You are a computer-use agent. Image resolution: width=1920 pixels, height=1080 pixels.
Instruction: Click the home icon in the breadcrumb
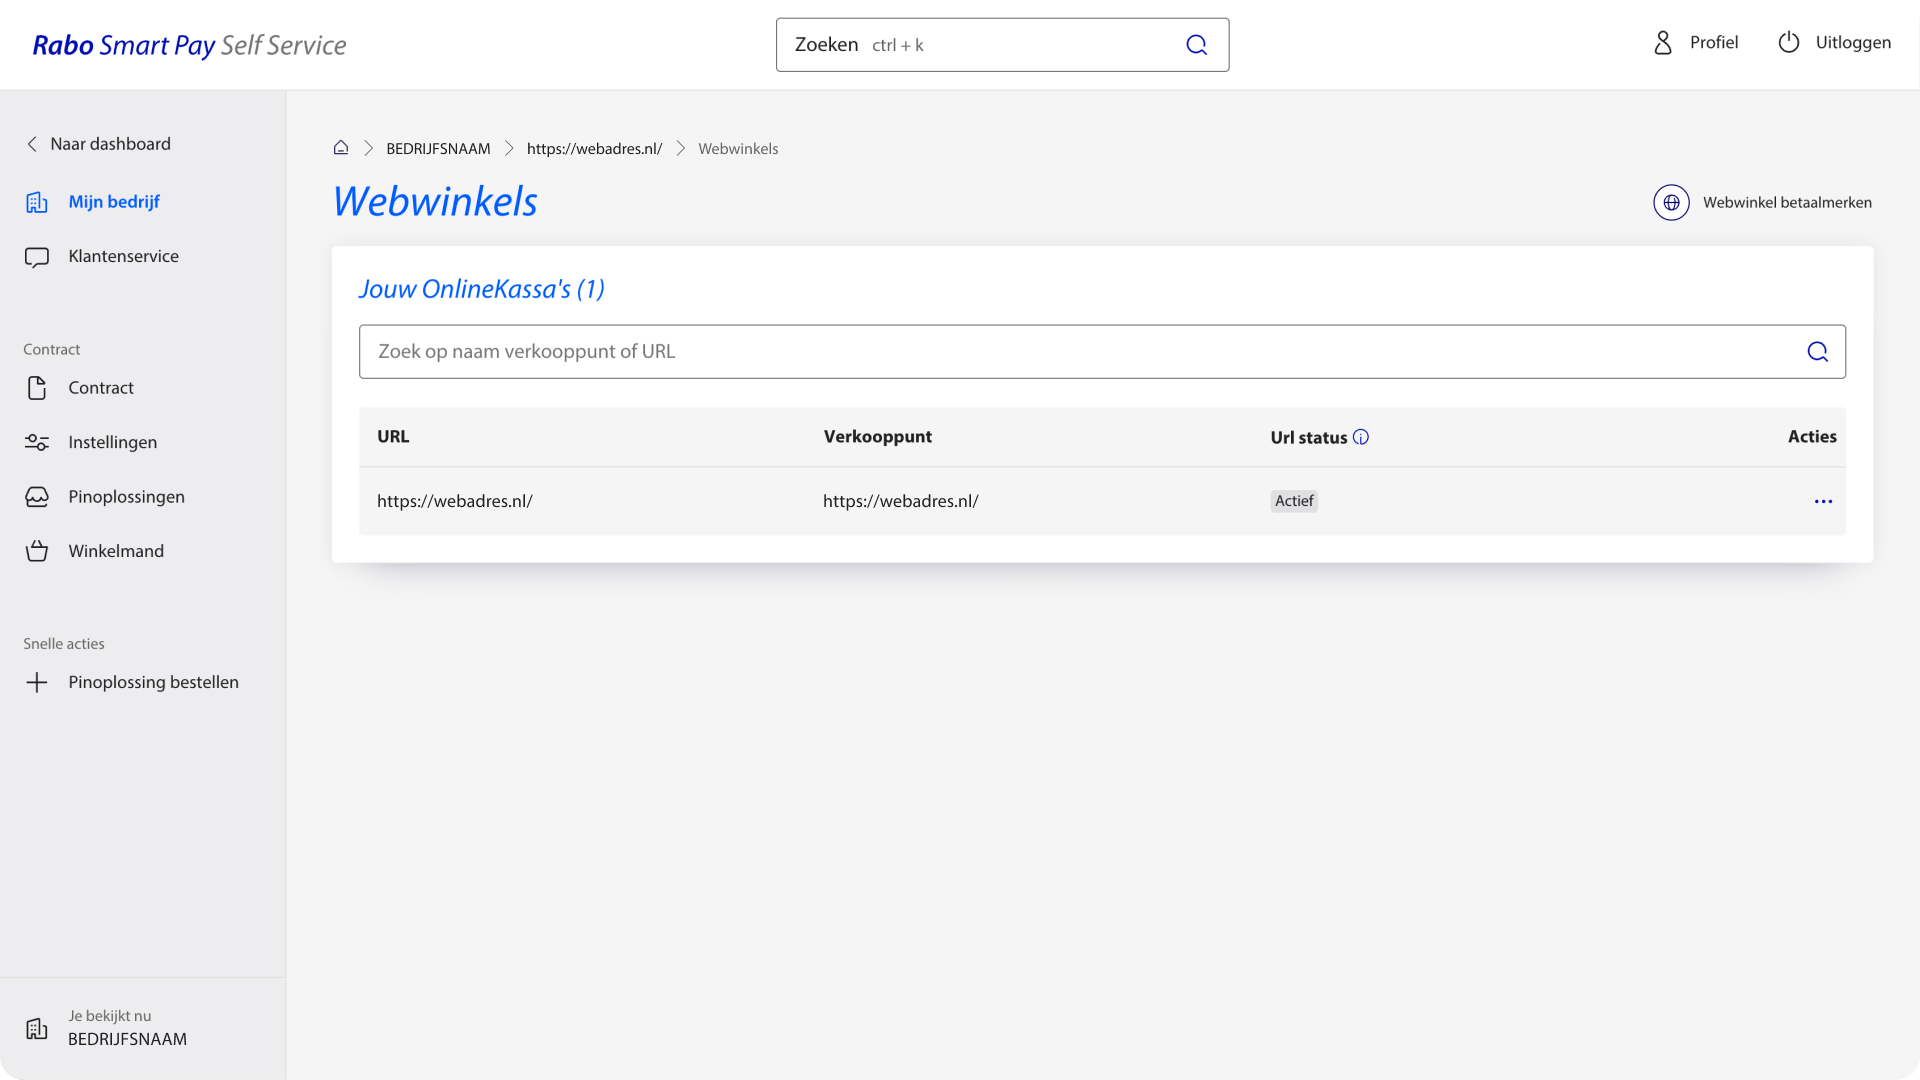pyautogui.click(x=341, y=147)
